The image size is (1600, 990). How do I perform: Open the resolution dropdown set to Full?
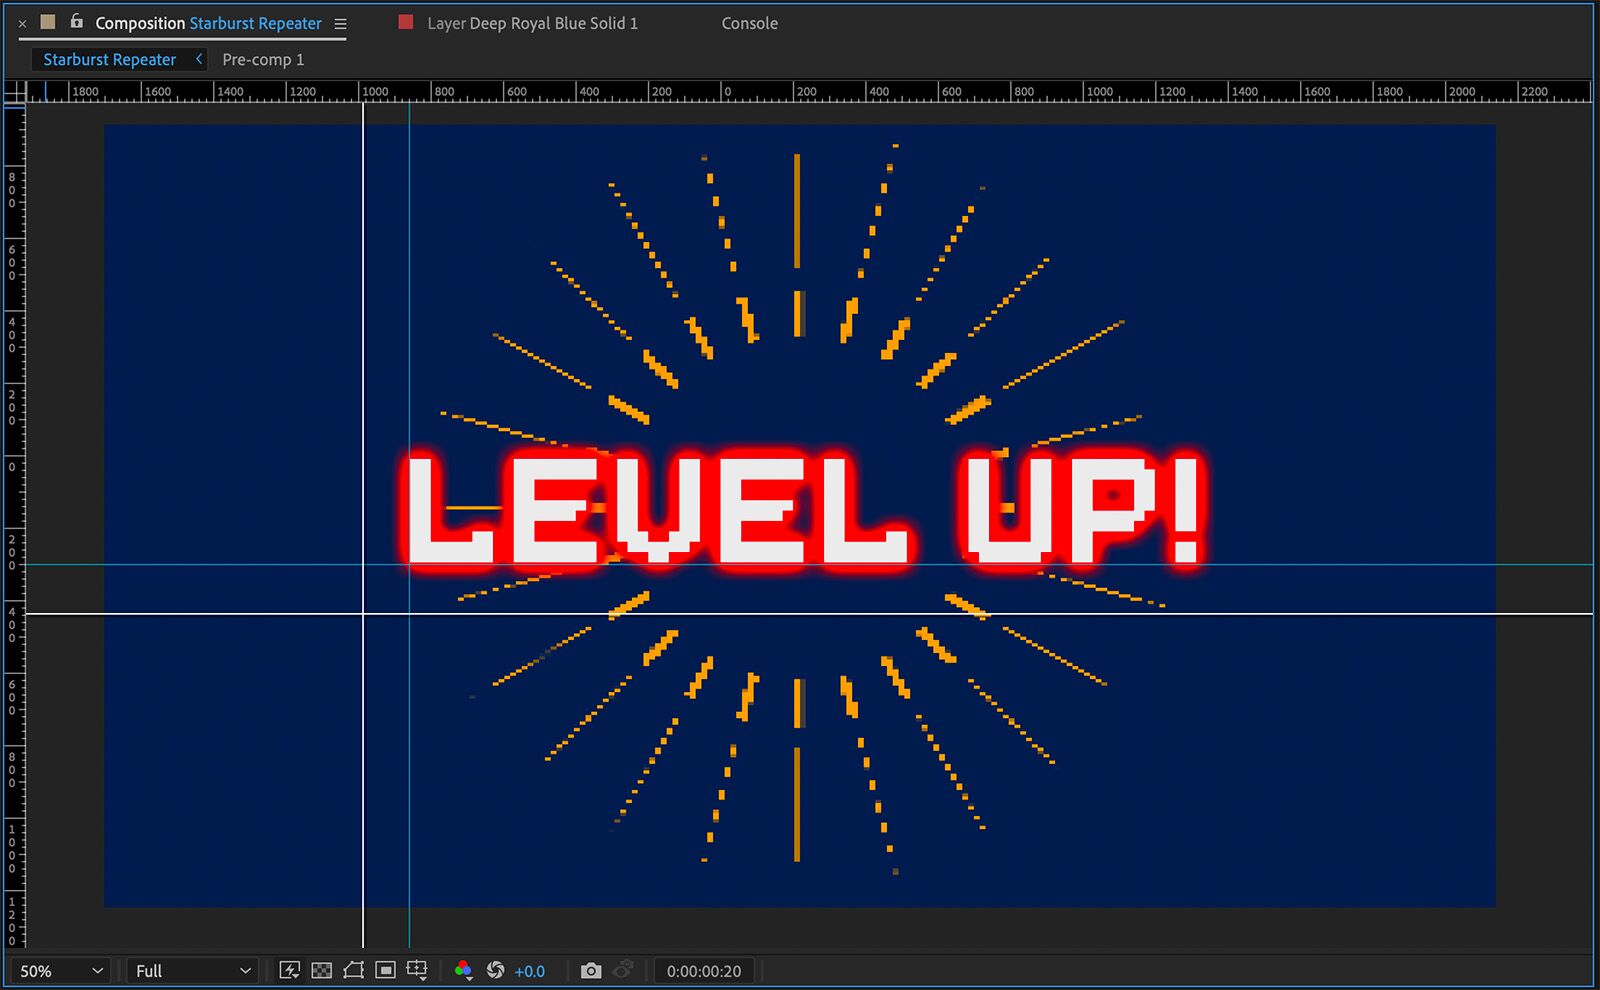pos(190,970)
